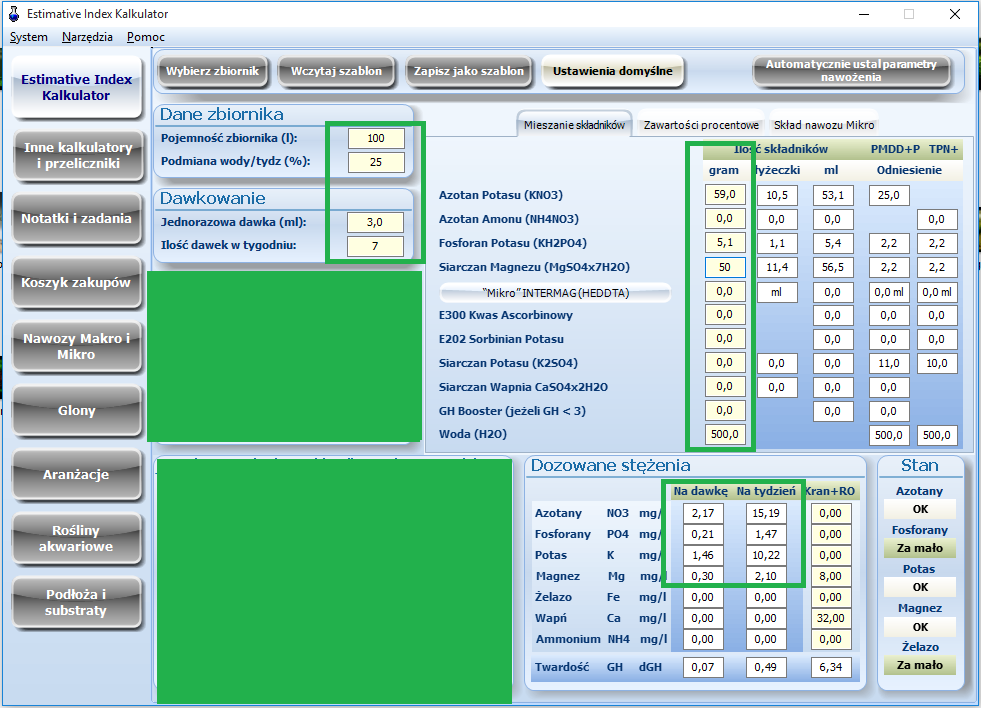
Task: Open the Koszyk zakupów section
Action: point(76,283)
